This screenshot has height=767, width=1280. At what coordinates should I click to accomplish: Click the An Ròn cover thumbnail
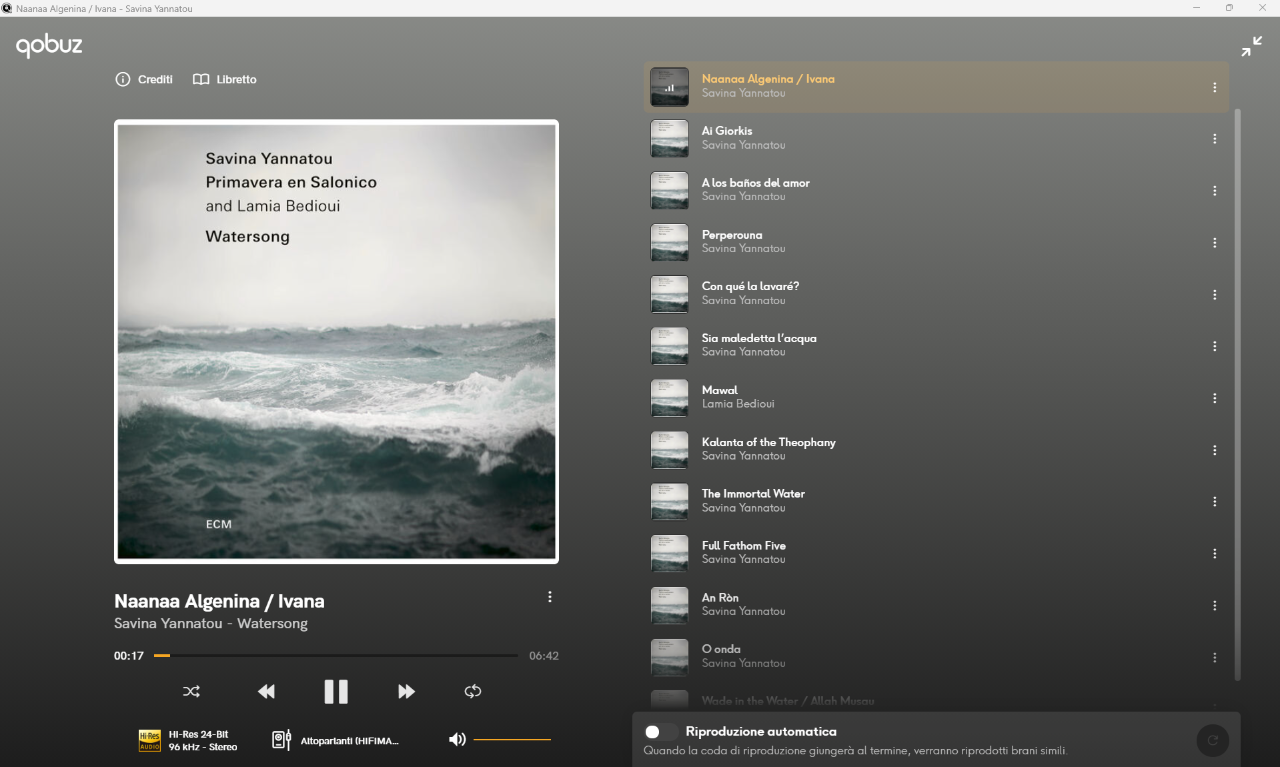click(670, 606)
